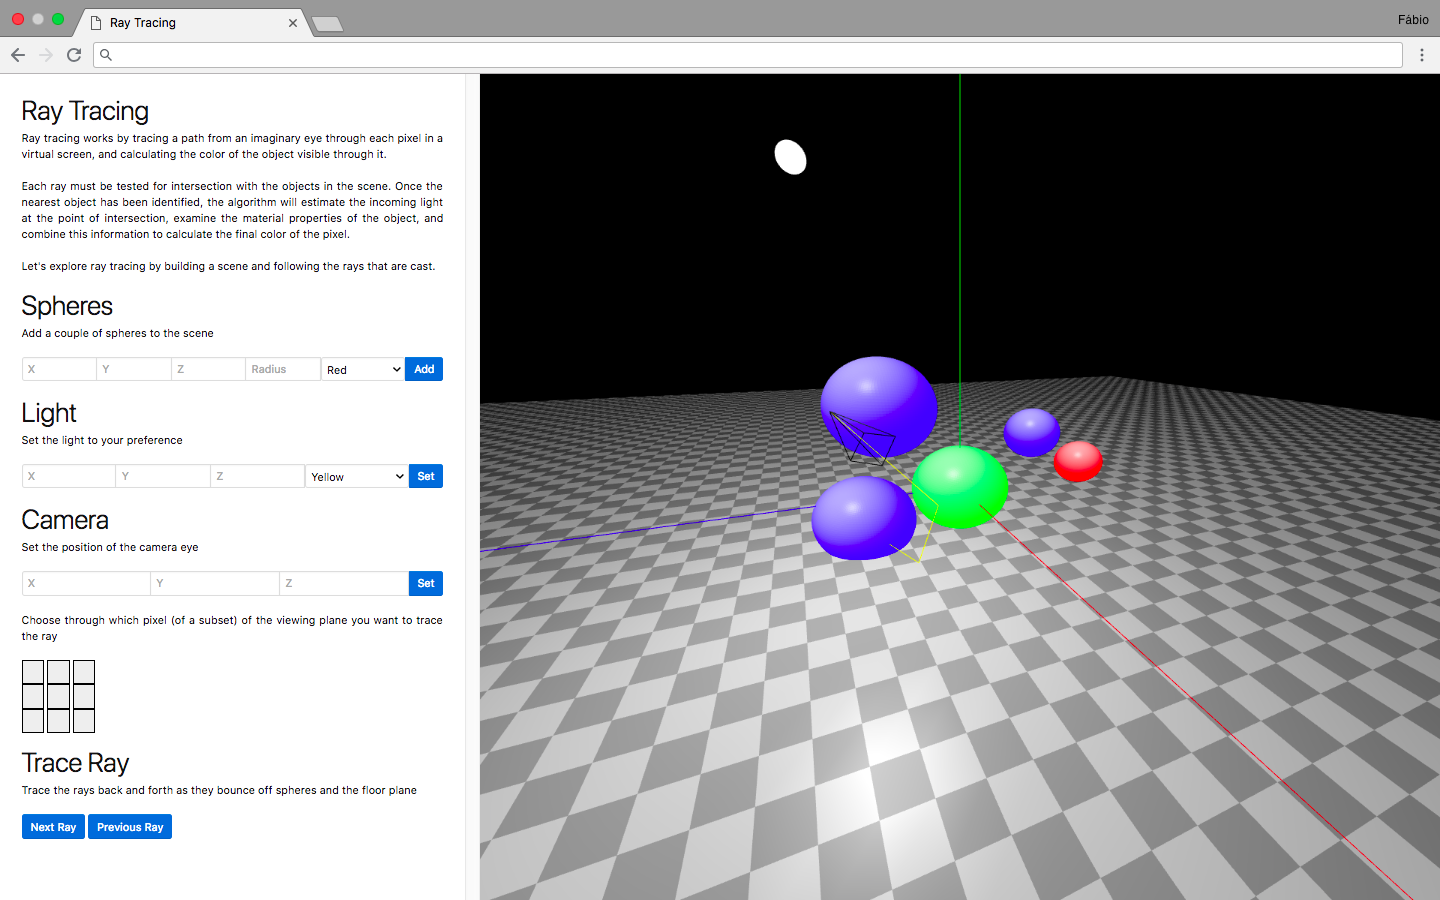
Task: Open the light color Yellow dropdown
Action: tap(357, 476)
